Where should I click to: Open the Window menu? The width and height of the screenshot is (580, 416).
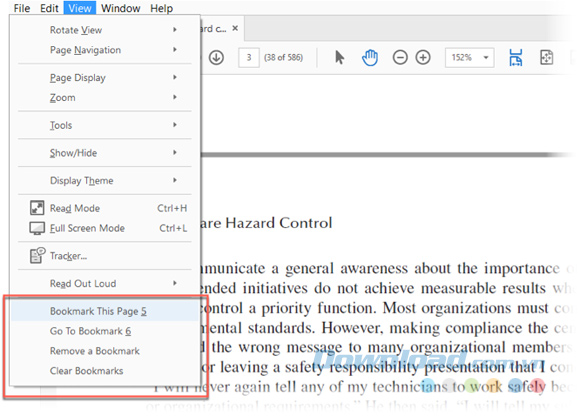121,8
